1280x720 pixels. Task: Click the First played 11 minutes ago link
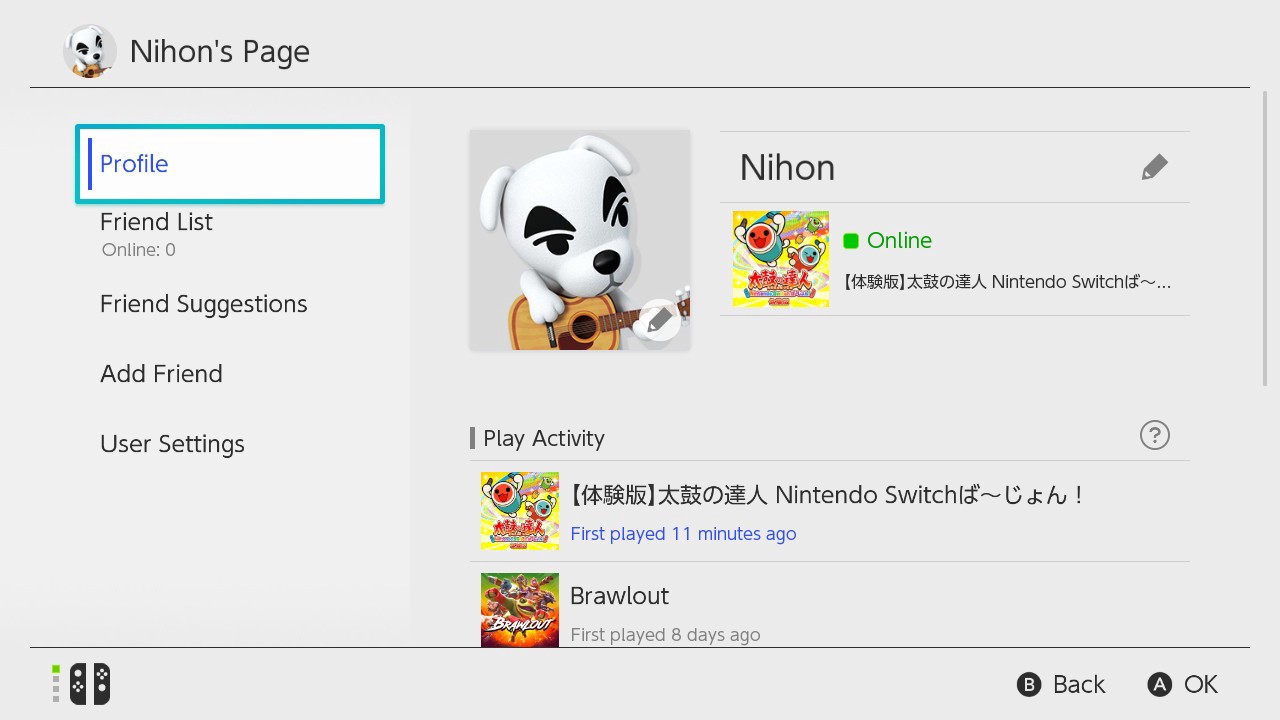683,534
